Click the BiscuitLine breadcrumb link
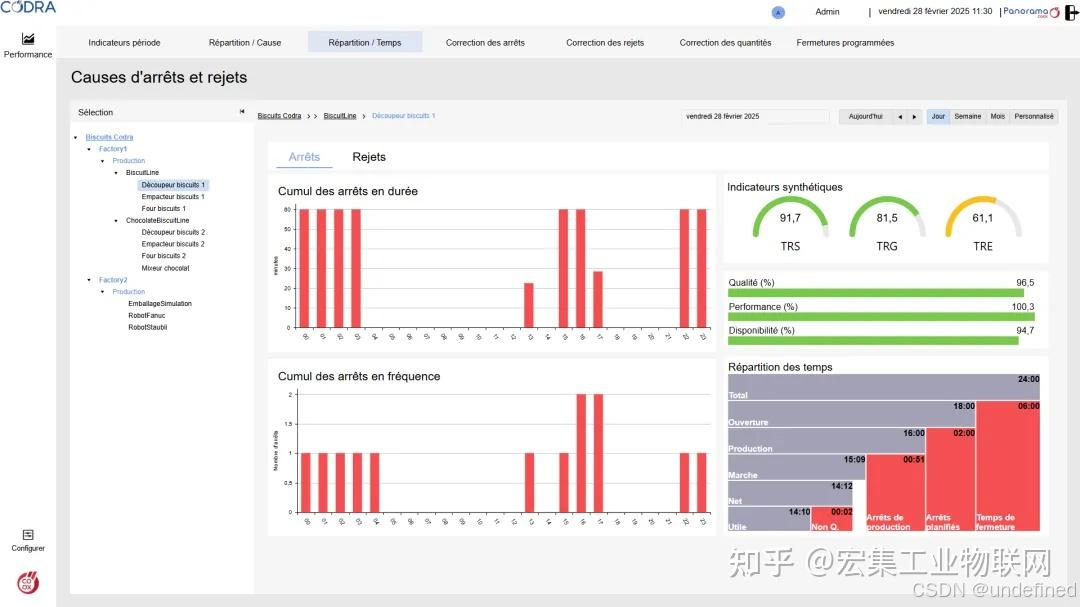This screenshot has height=607, width=1080. [x=340, y=116]
